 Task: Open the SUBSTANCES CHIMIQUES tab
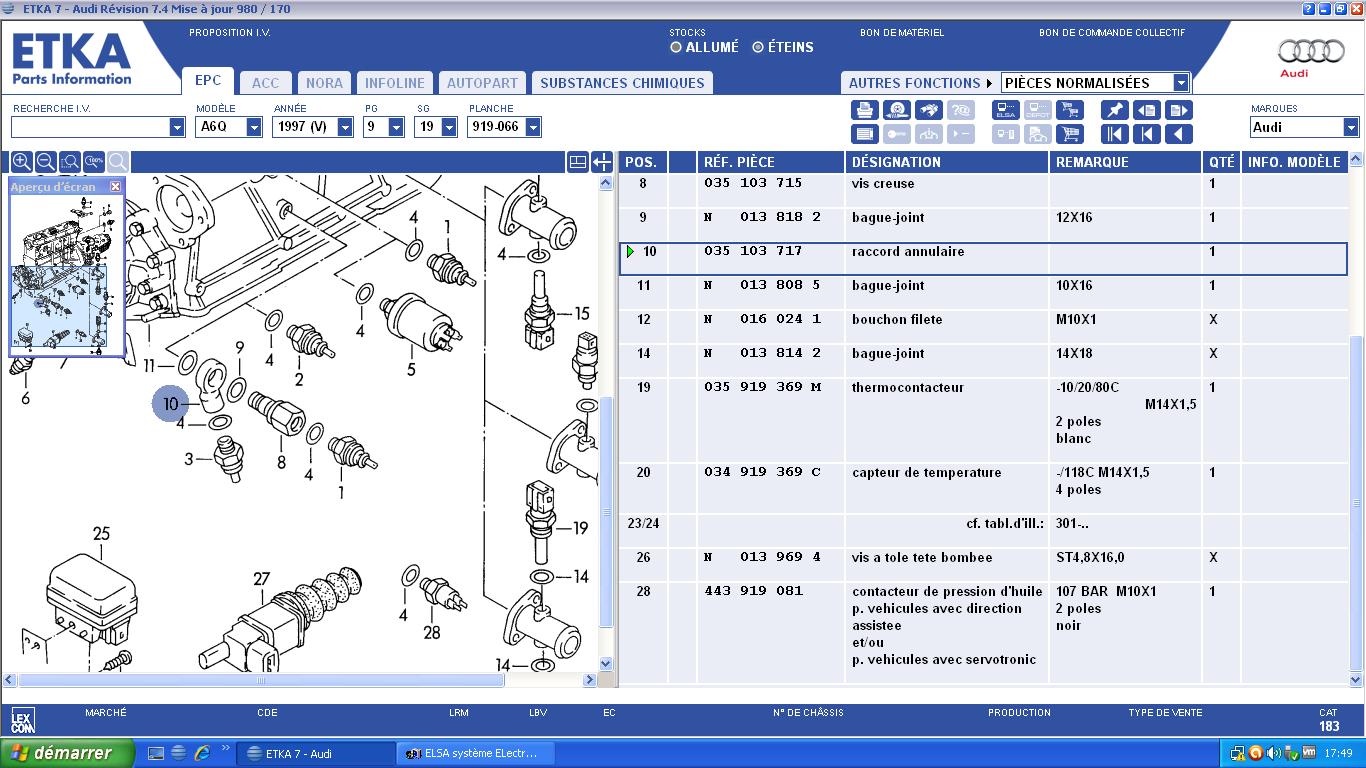pyautogui.click(x=622, y=83)
